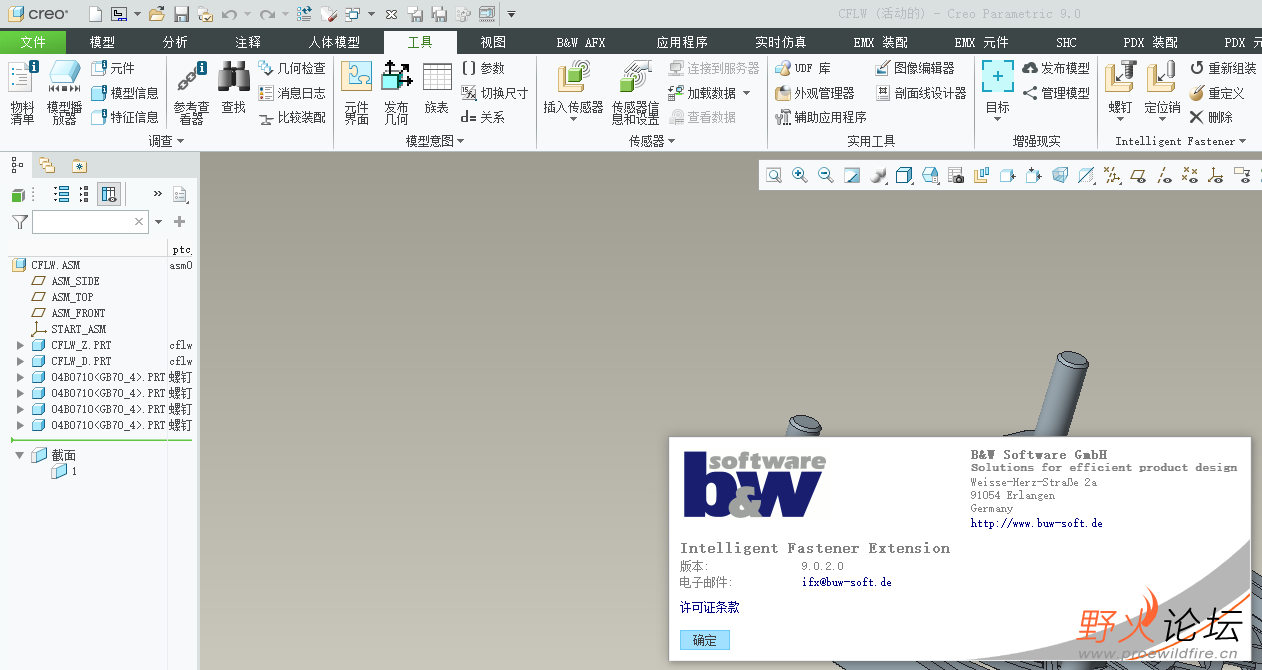Open the UDF 库 library
1262x670 pixels.
[x=804, y=68]
